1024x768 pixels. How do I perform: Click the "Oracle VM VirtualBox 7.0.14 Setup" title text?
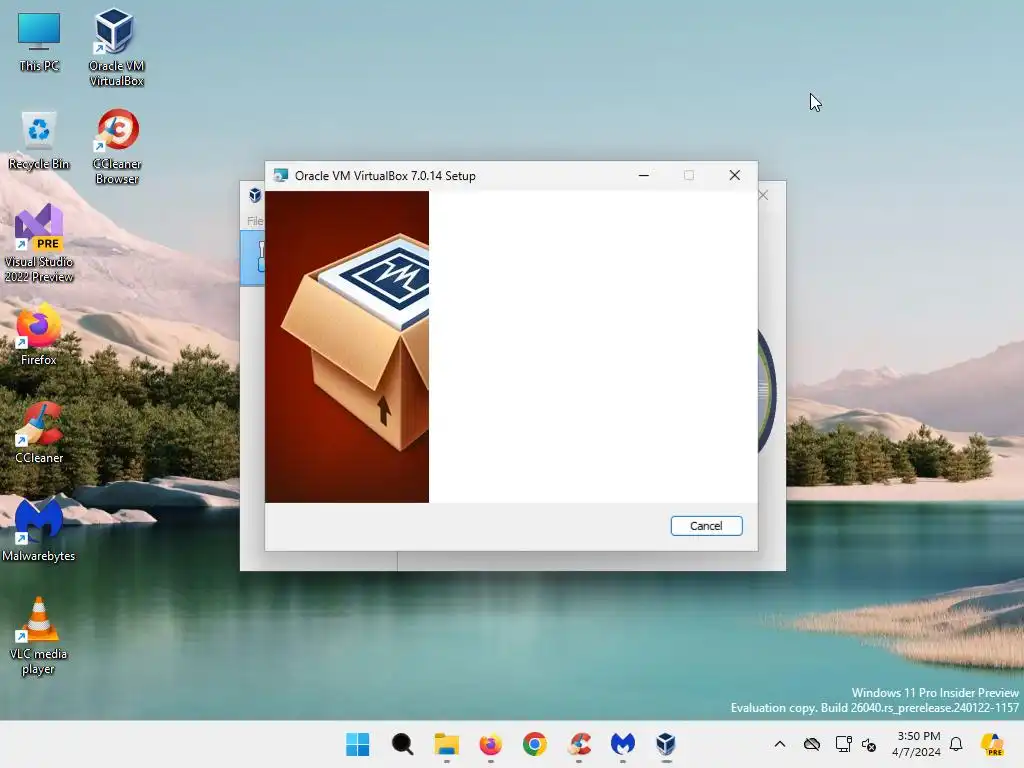(385, 176)
